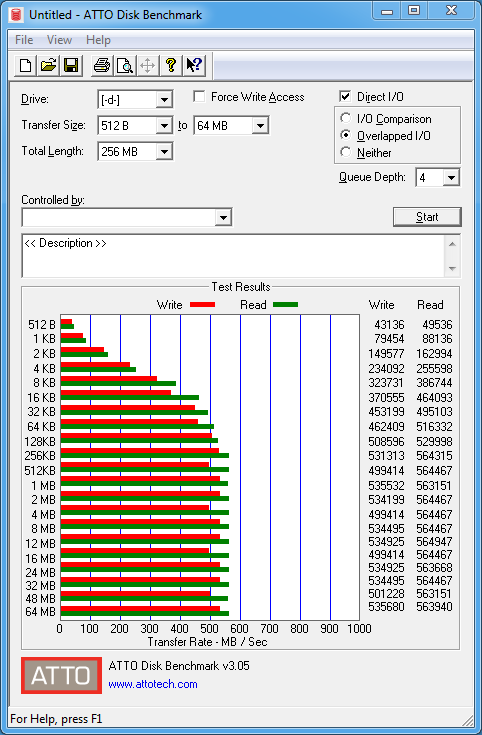Minimize the ATTO Disk Benchmark window

coord(387,11)
